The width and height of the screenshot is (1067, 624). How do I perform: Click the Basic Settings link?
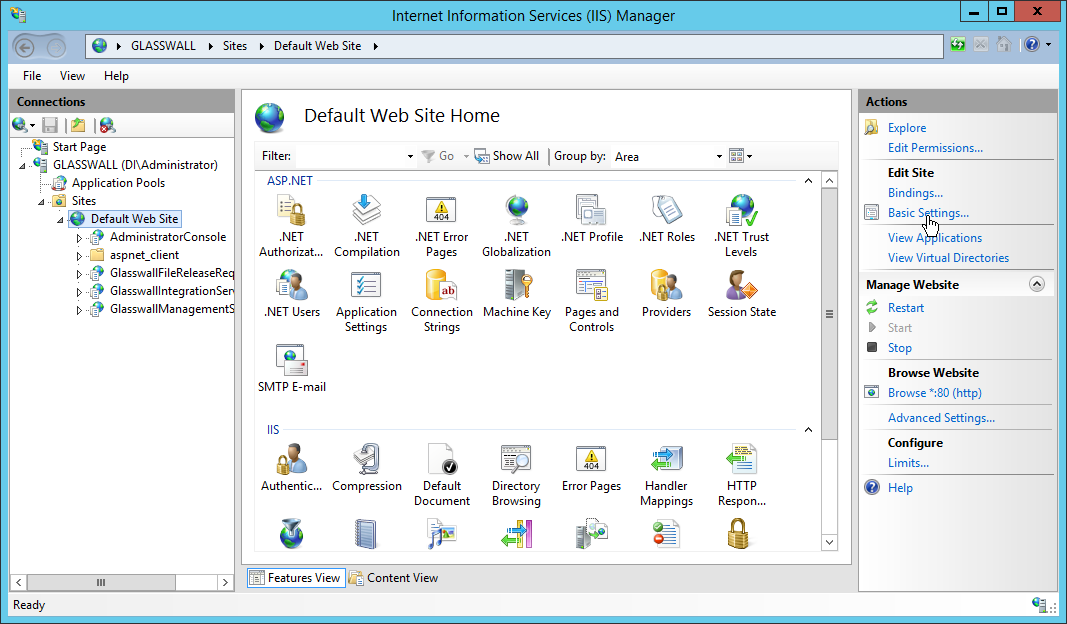927,213
